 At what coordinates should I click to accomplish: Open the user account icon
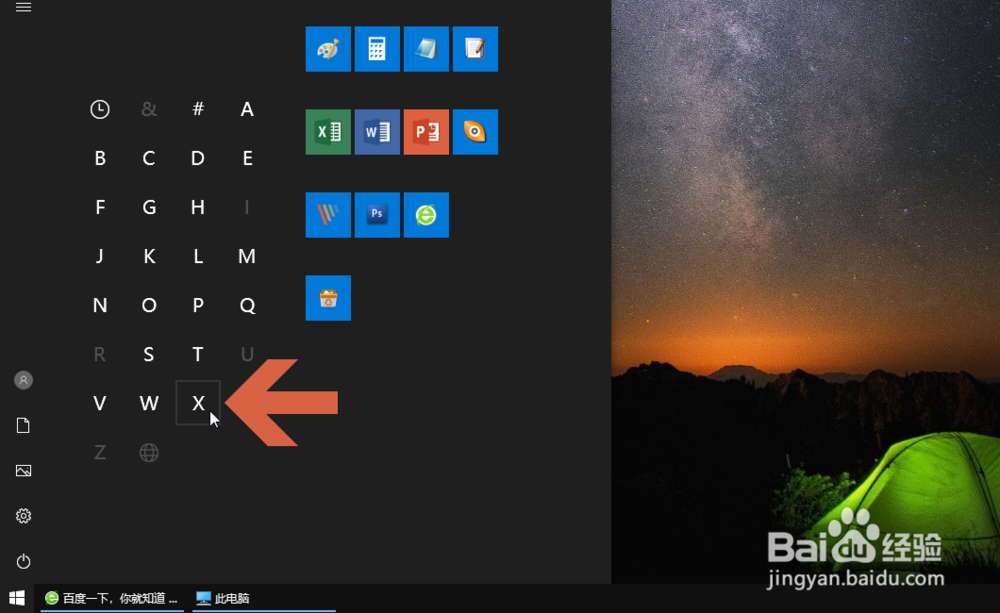coord(24,380)
